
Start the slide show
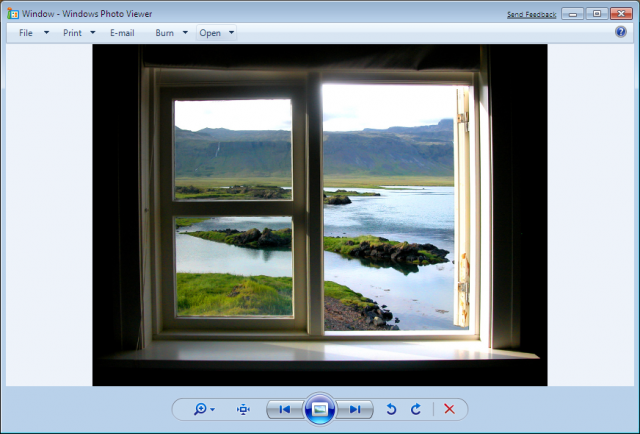tap(320, 409)
